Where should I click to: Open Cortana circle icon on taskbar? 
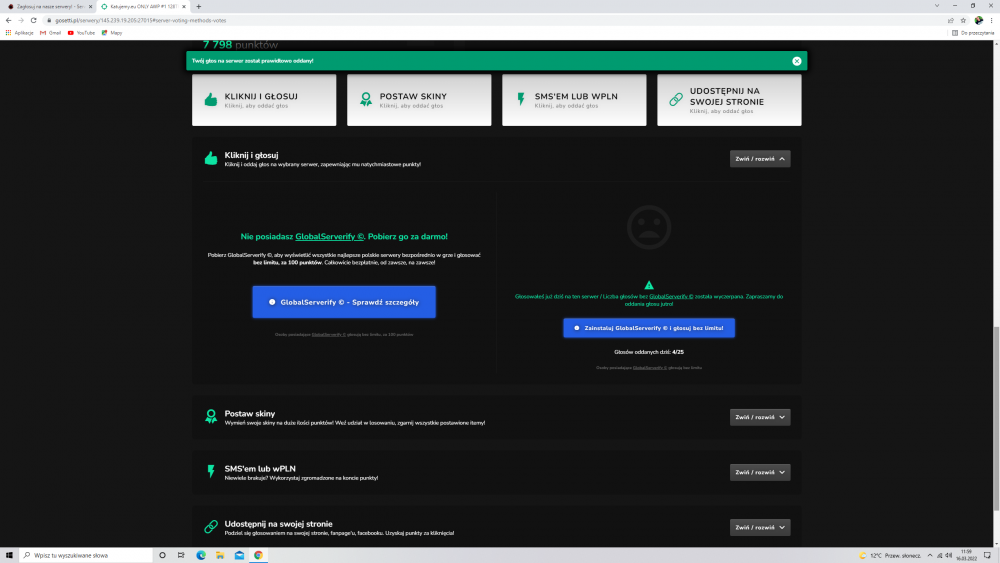(x=163, y=555)
